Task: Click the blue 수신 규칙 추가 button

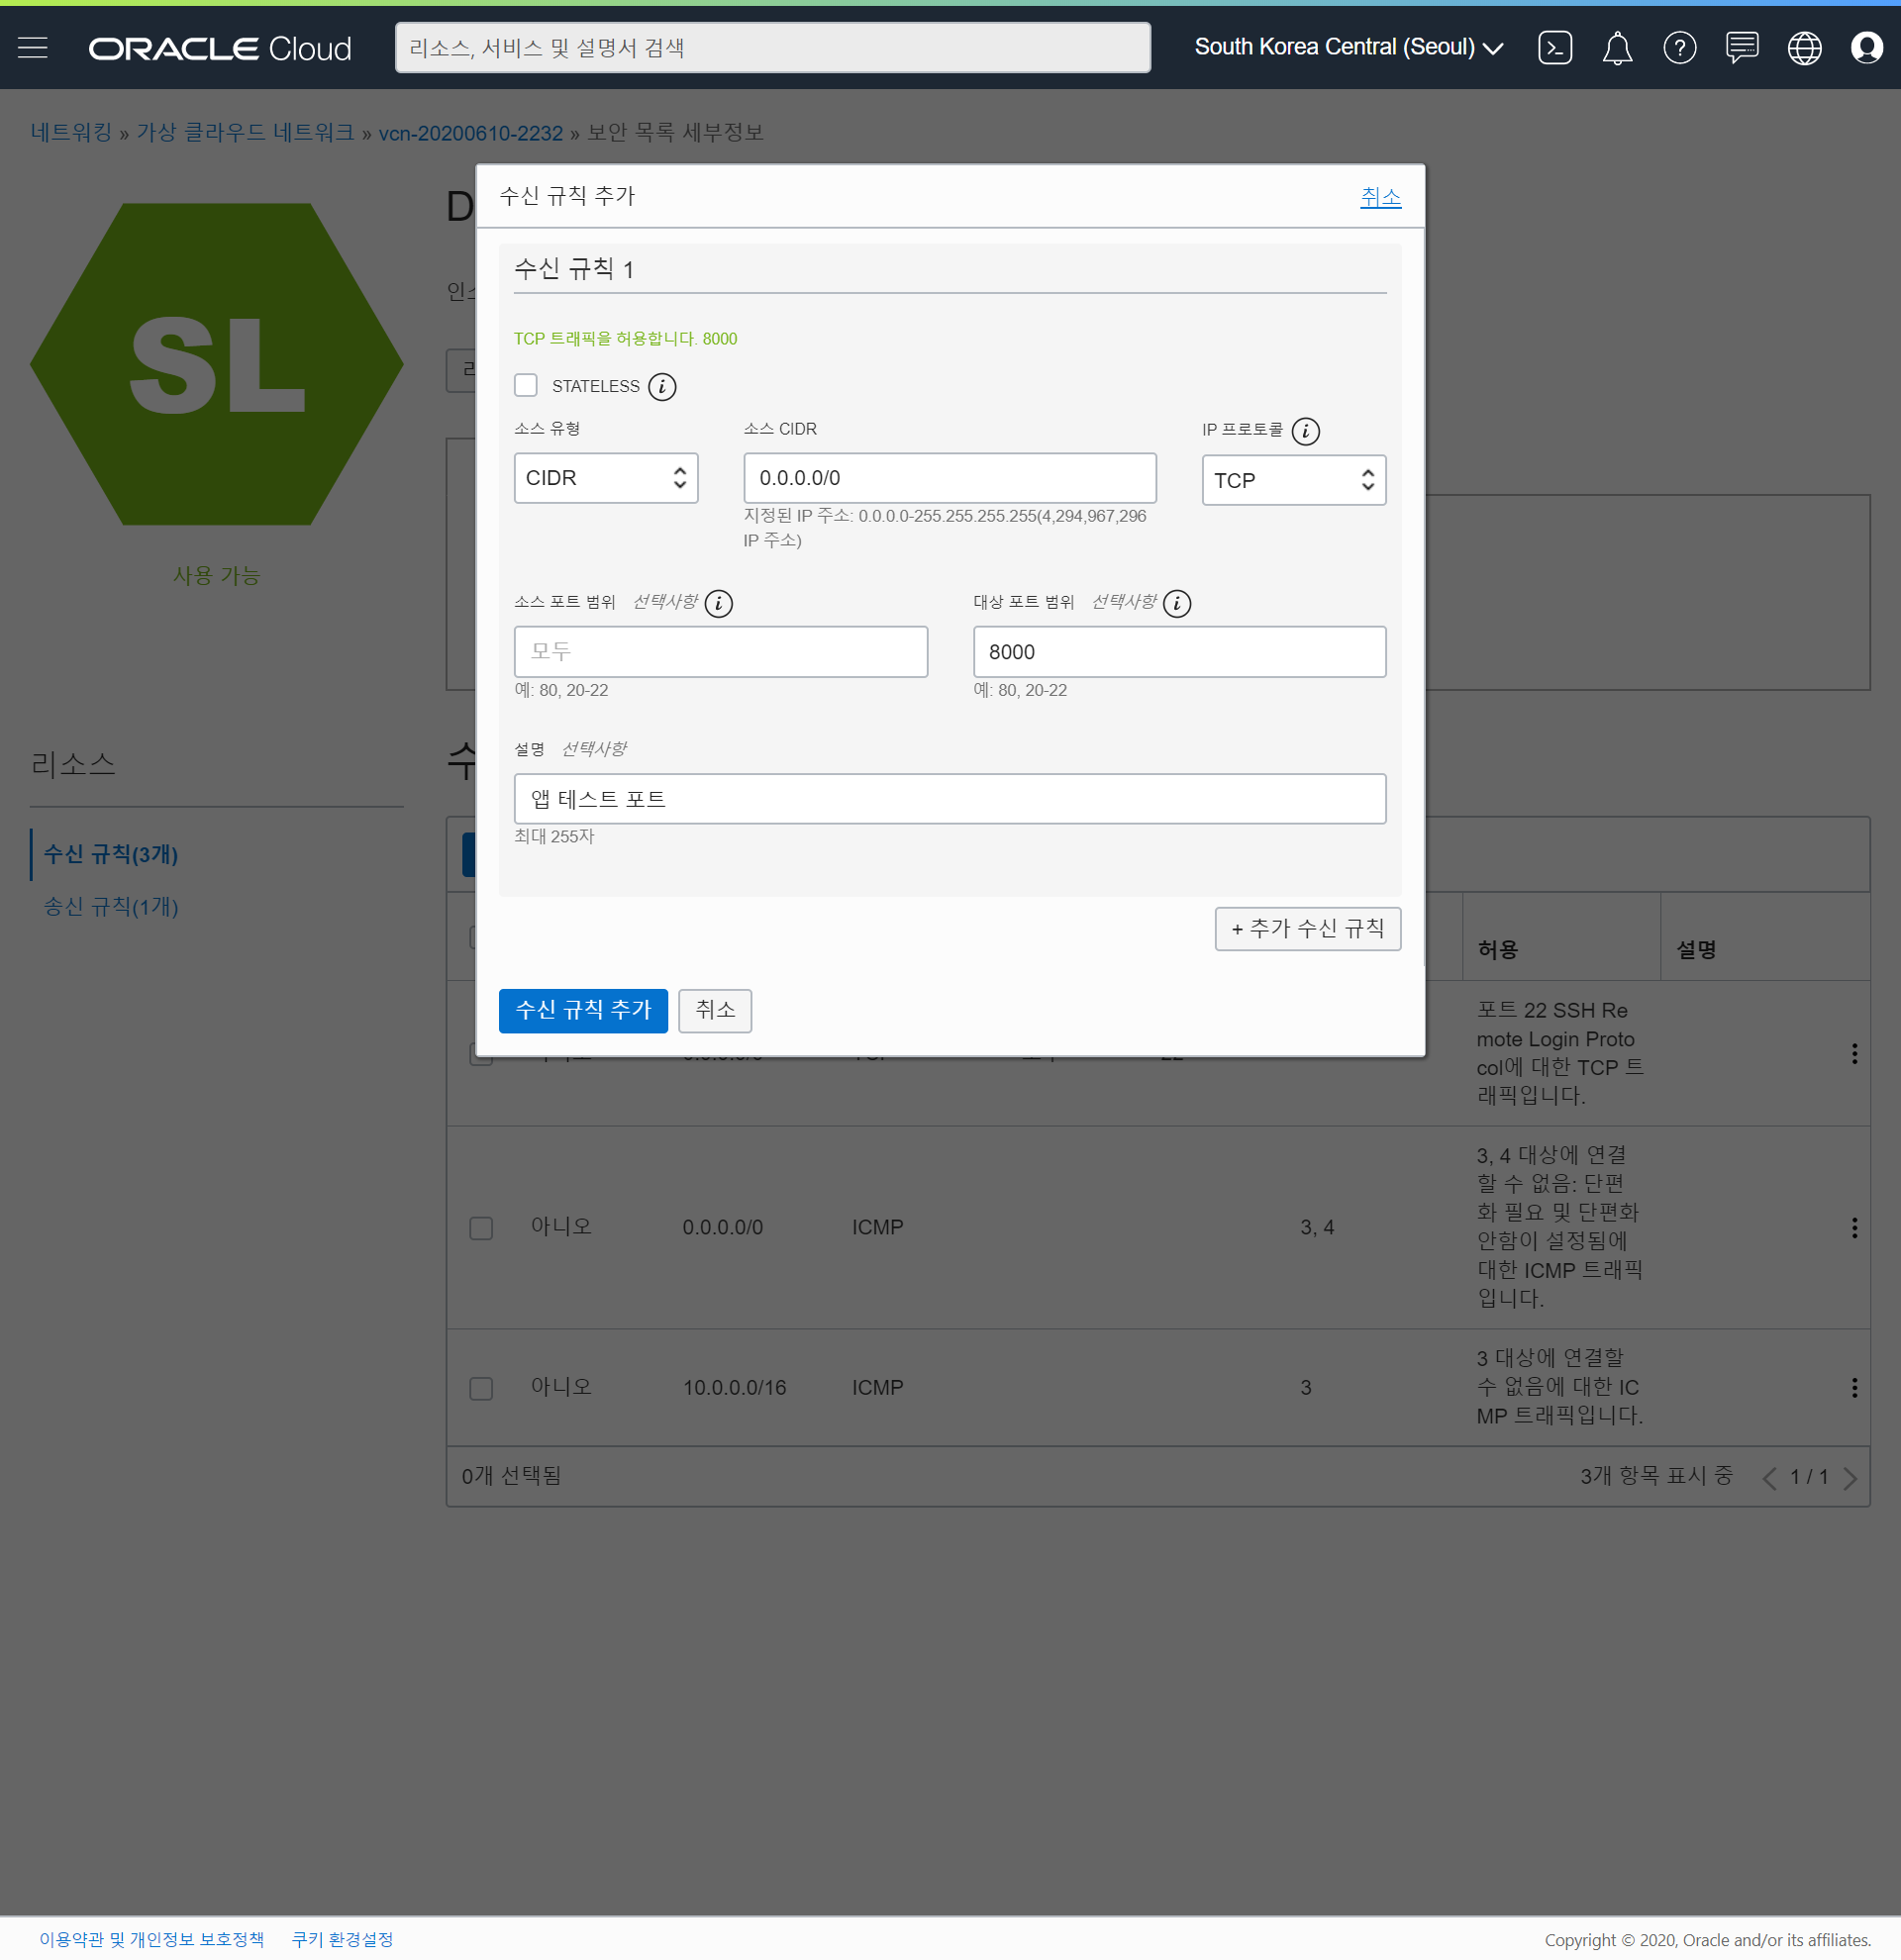Action: (583, 1010)
